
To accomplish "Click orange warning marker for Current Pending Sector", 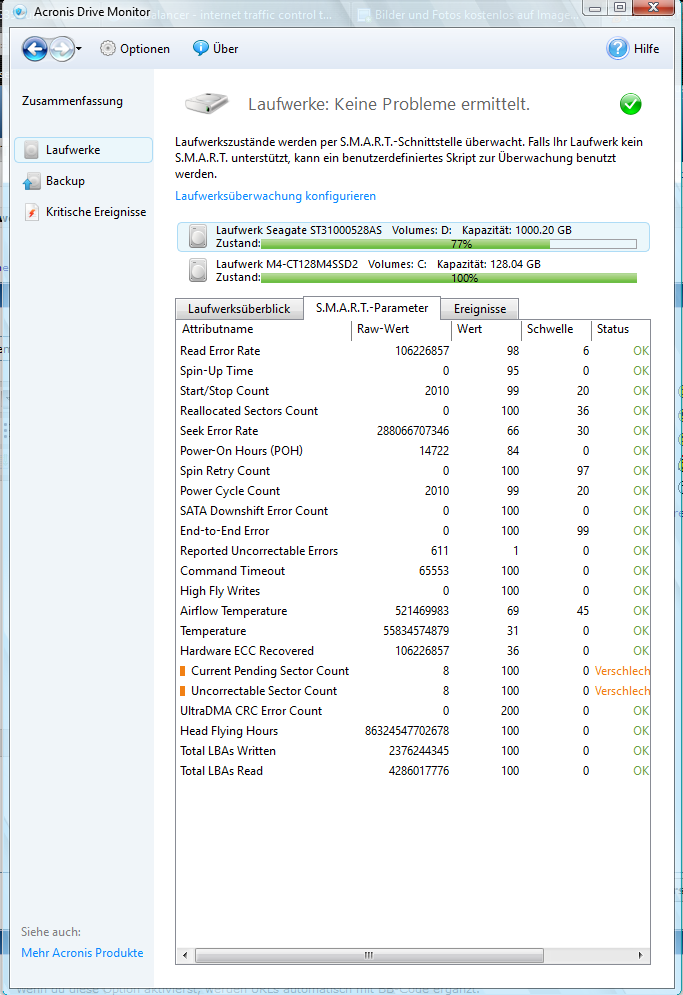I will (x=183, y=671).
